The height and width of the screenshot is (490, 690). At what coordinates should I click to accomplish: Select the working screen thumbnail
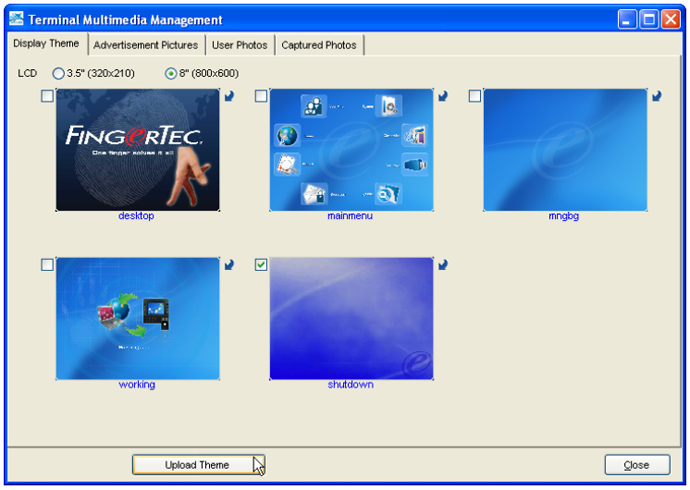[138, 319]
